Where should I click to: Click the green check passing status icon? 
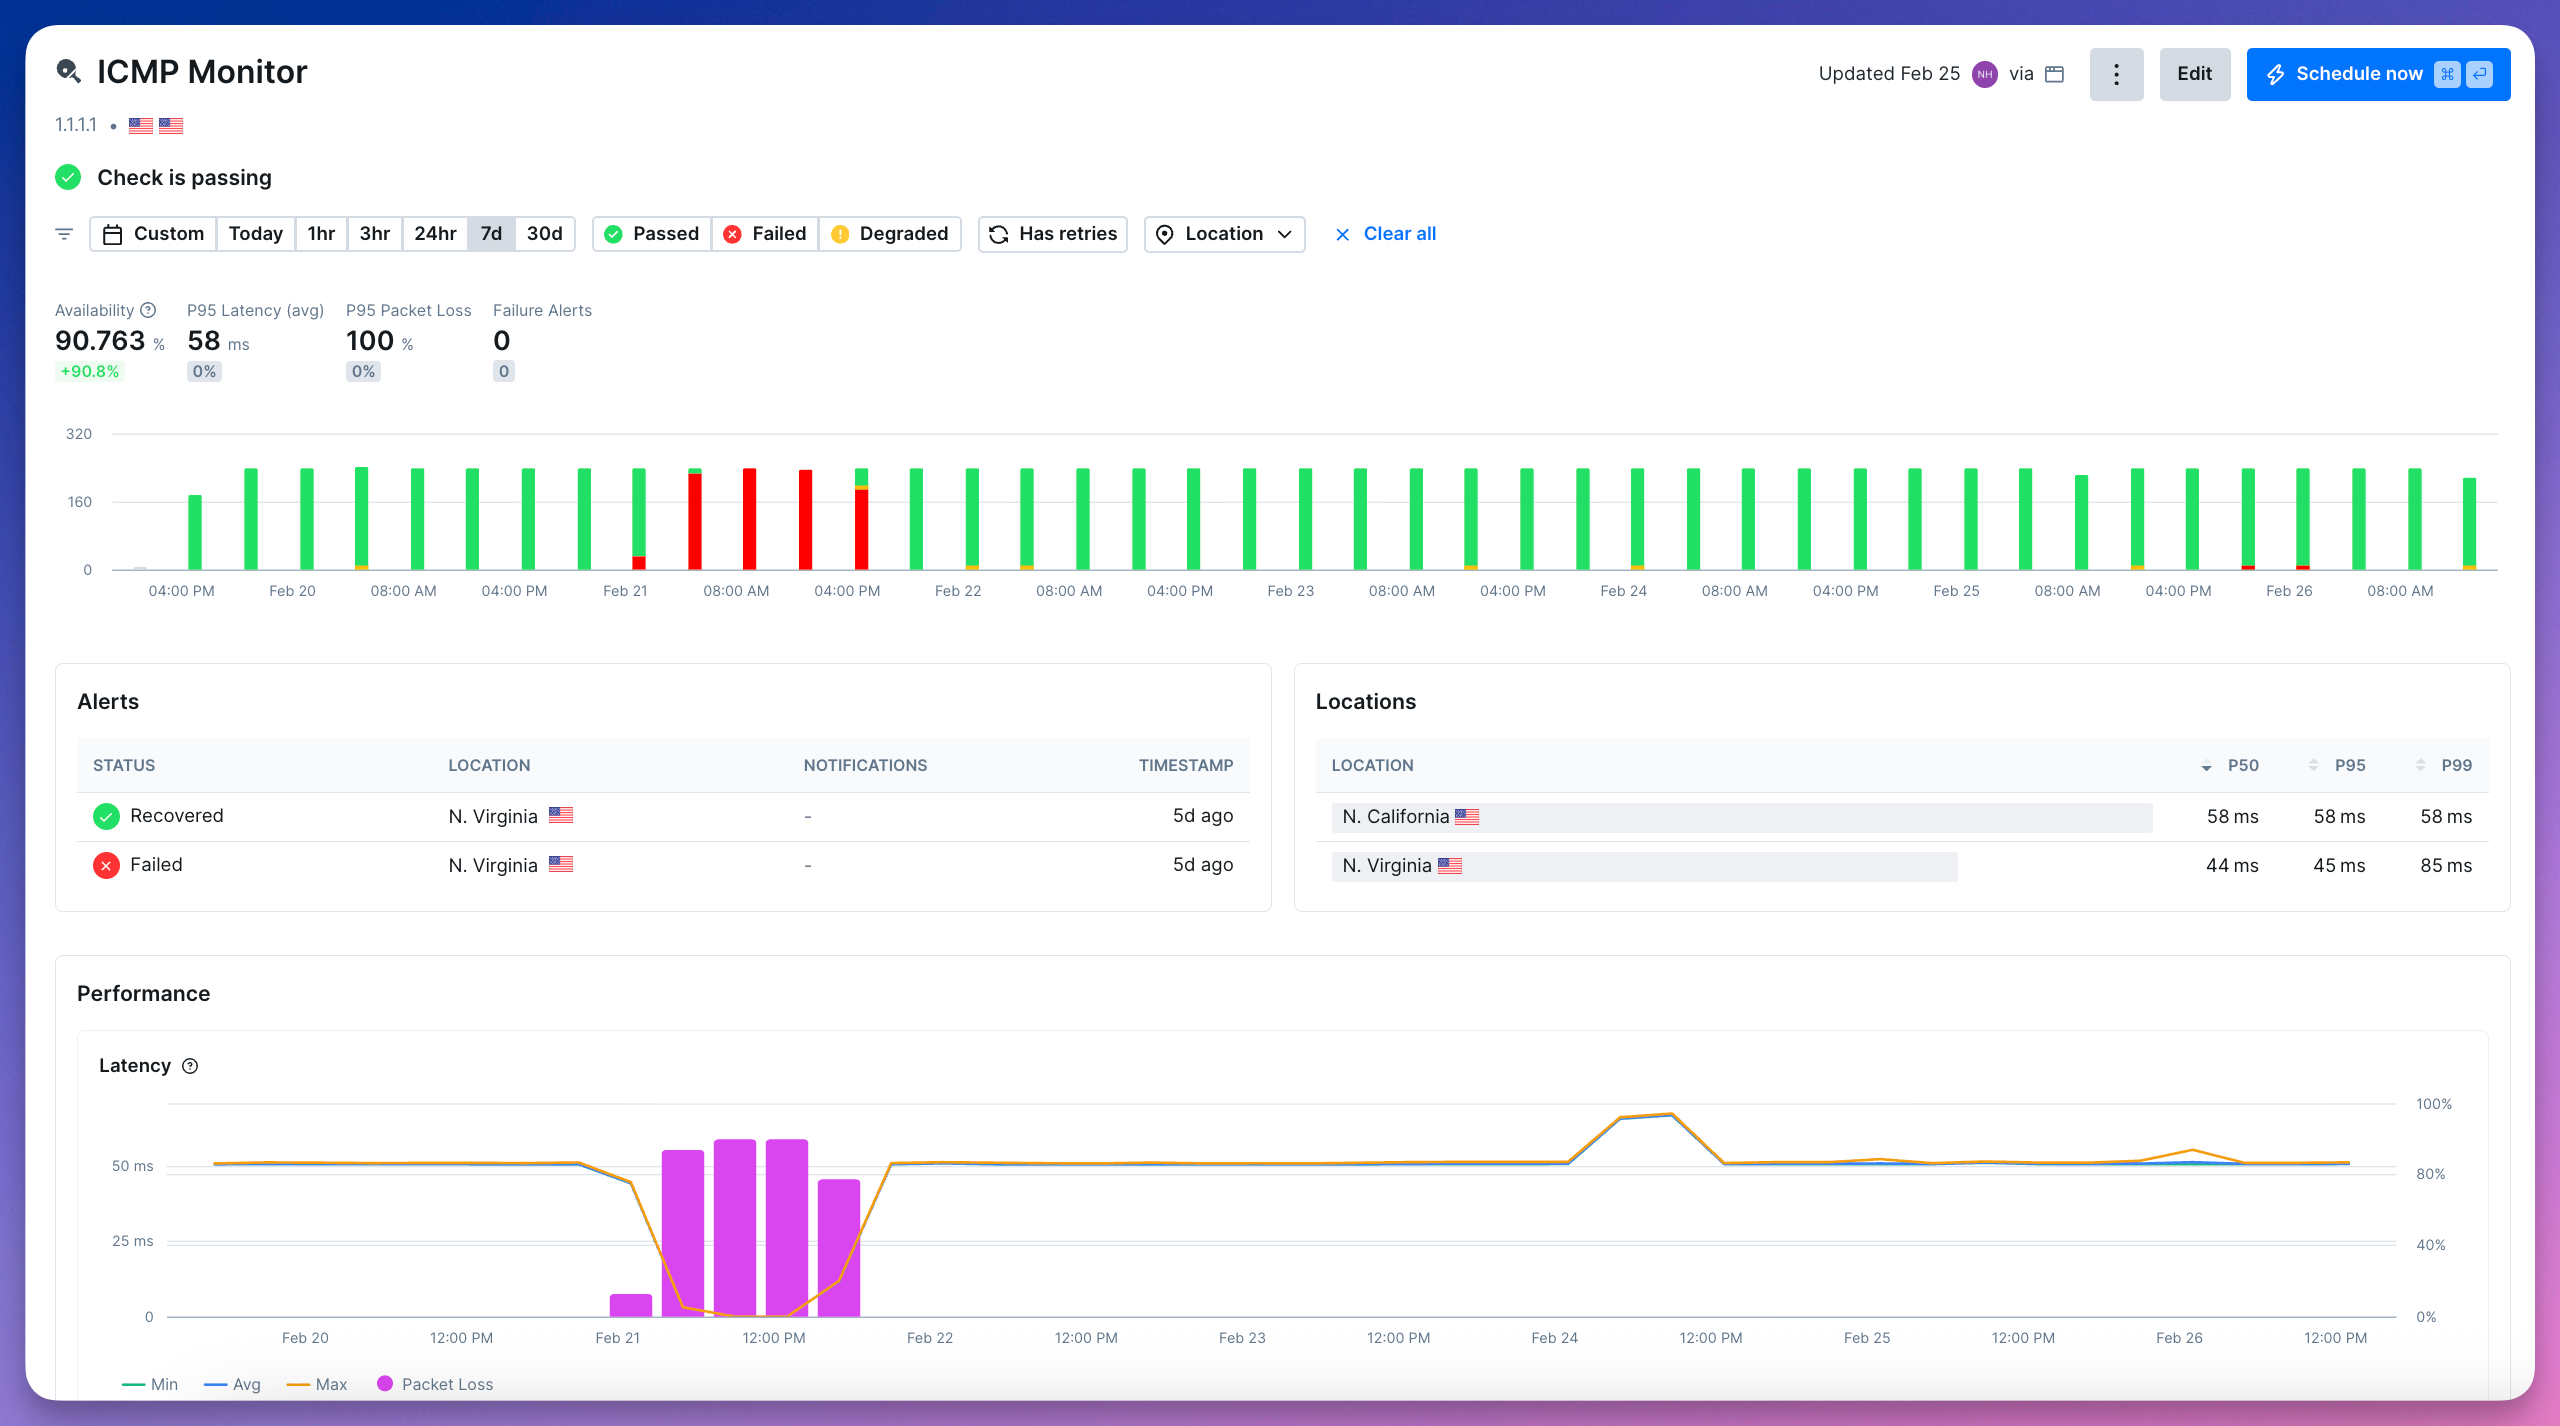68,177
